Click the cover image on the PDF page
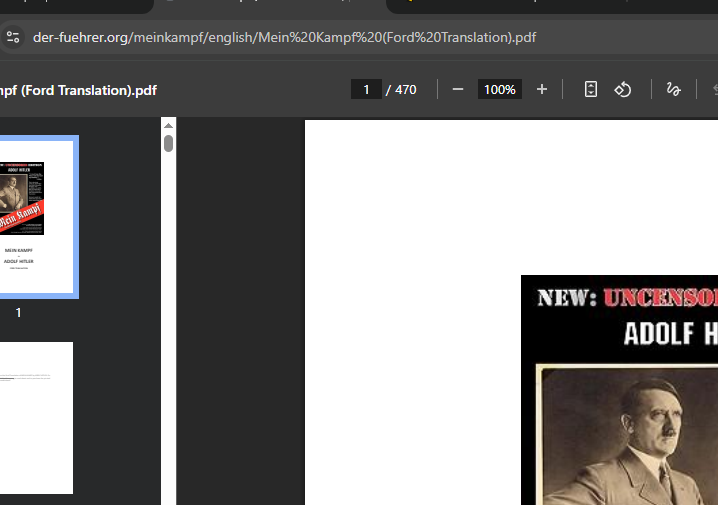Screen dimensions: 718x505 [620, 400]
